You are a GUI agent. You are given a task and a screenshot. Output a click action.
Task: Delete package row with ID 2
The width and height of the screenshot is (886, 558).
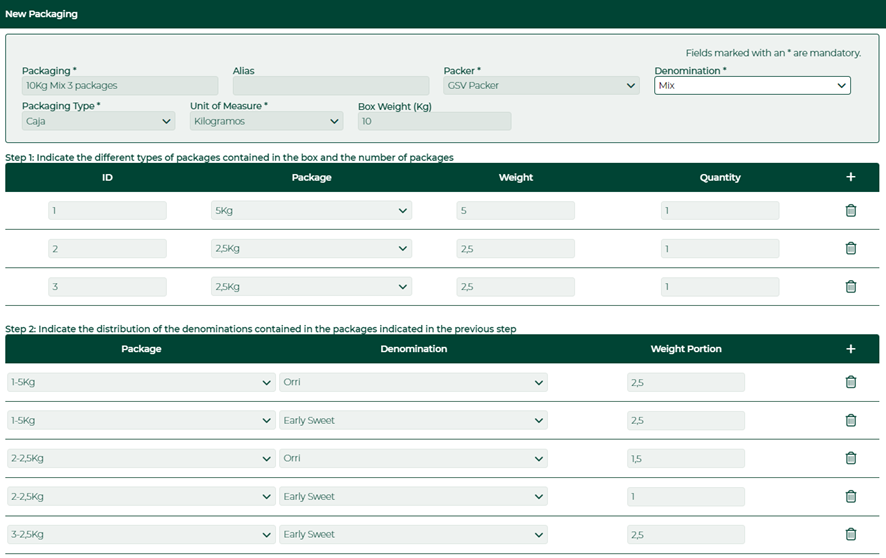pyautogui.click(x=850, y=249)
